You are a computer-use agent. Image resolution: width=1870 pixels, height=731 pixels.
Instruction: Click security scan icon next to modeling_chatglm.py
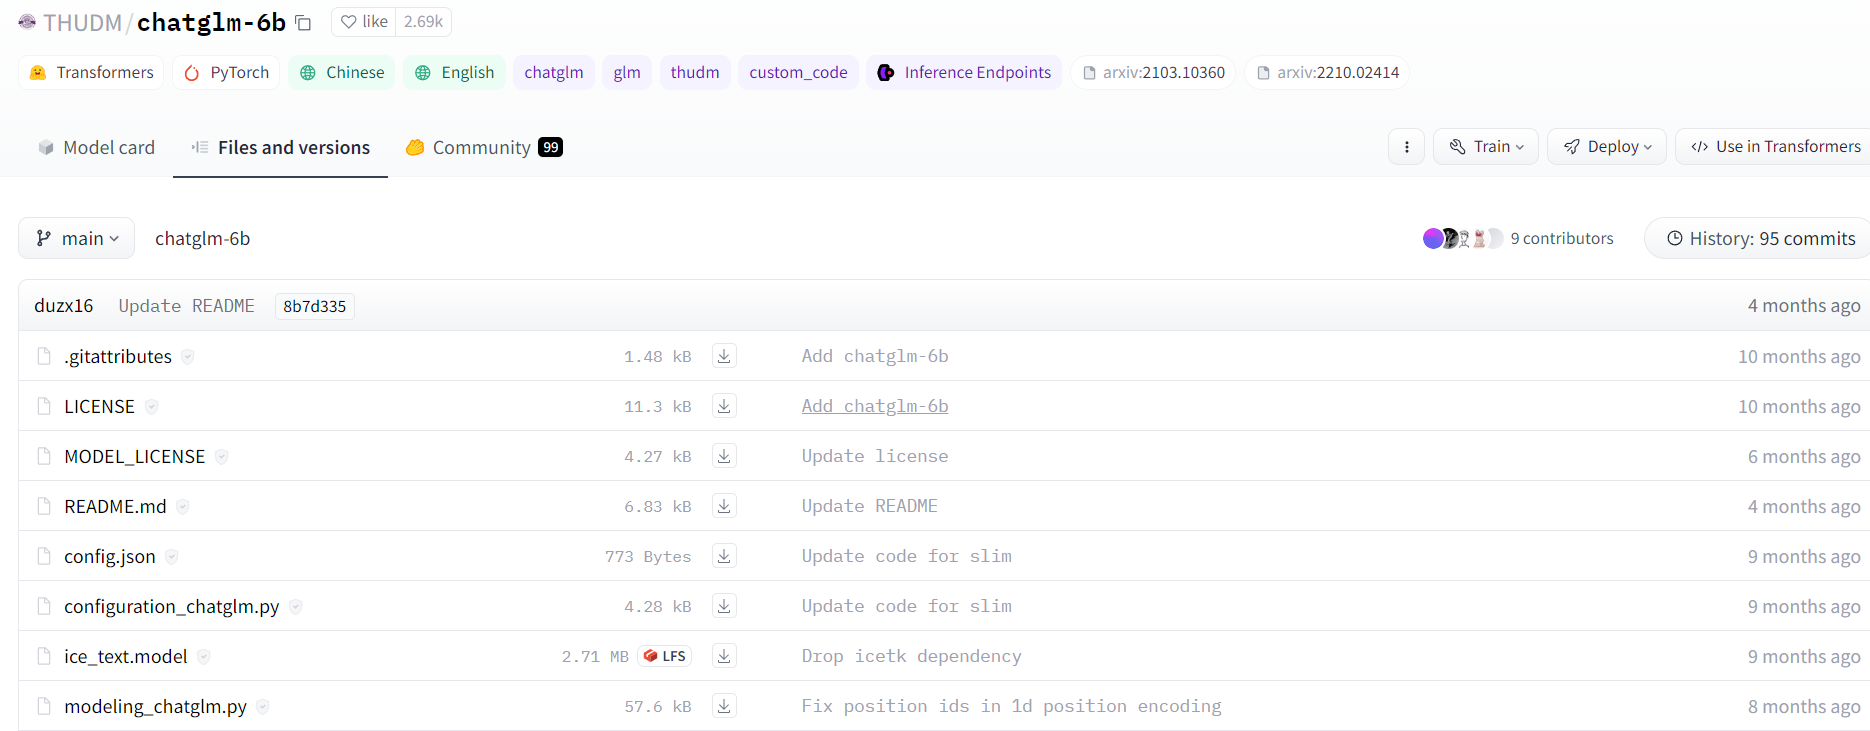(x=263, y=706)
